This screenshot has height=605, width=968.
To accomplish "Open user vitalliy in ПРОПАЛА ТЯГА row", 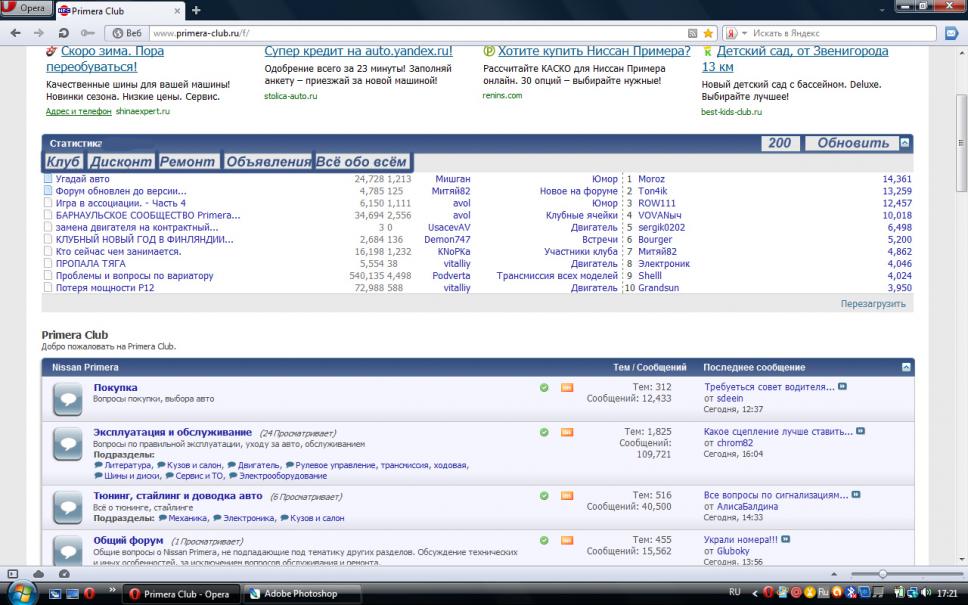I will click(x=457, y=264).
